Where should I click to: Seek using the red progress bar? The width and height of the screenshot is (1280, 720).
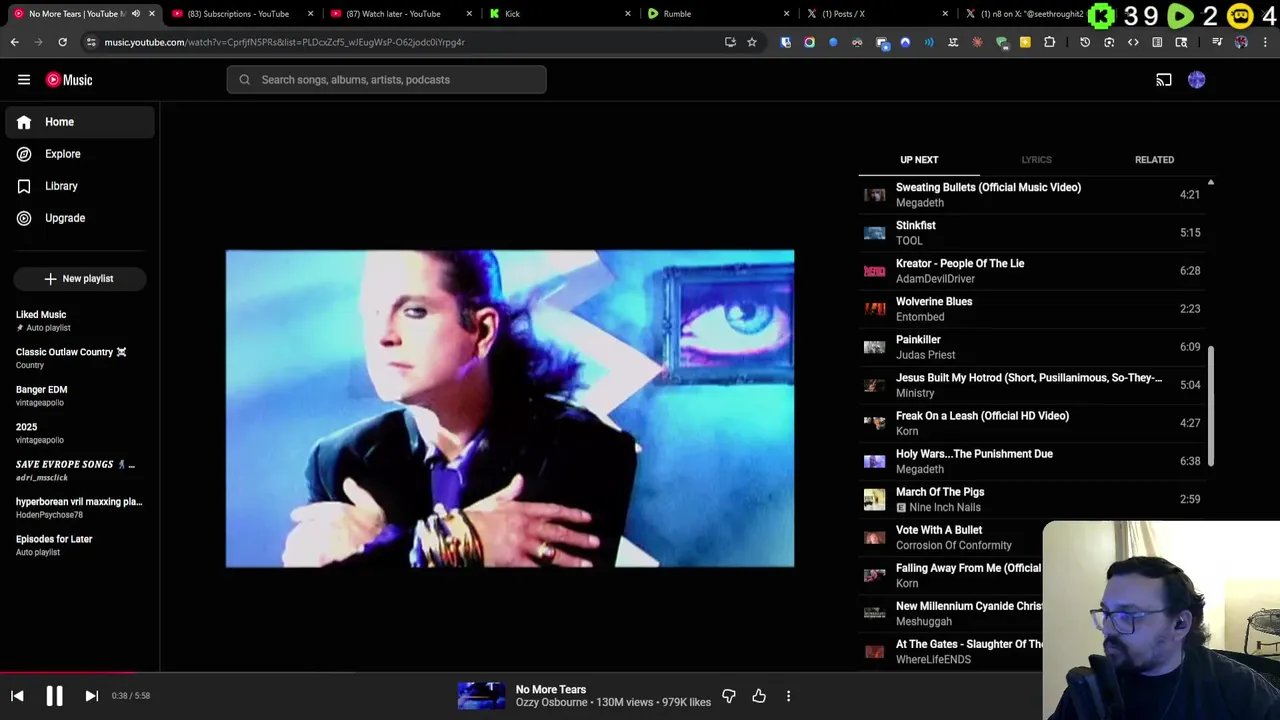tap(68, 673)
